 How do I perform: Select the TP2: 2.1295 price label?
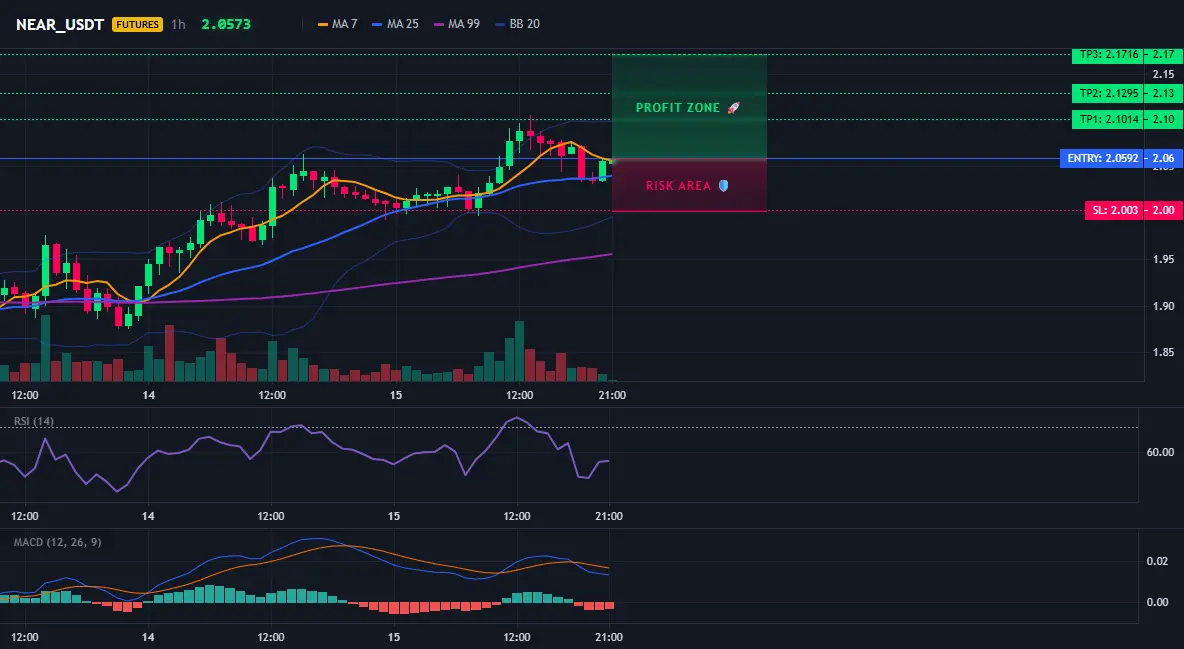(x=1108, y=94)
